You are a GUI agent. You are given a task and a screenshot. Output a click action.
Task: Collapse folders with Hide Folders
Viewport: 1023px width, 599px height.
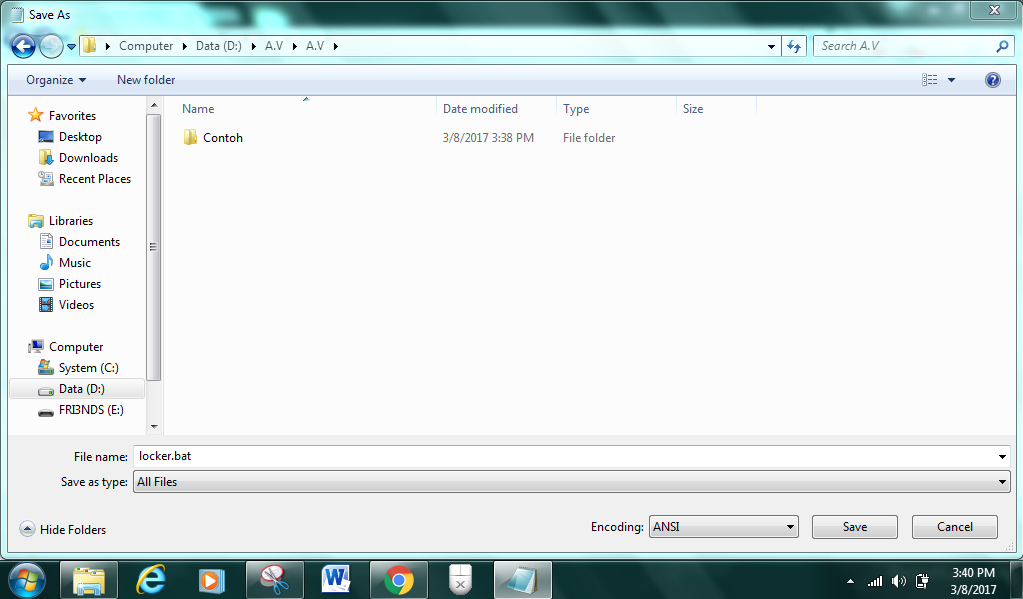(x=63, y=529)
